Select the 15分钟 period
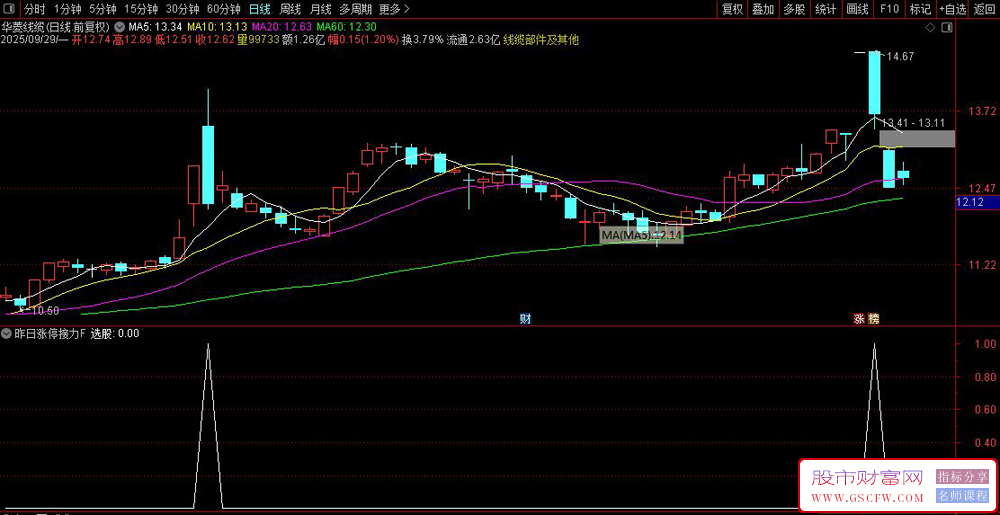Screen dimensions: 1000x515 point(141,9)
